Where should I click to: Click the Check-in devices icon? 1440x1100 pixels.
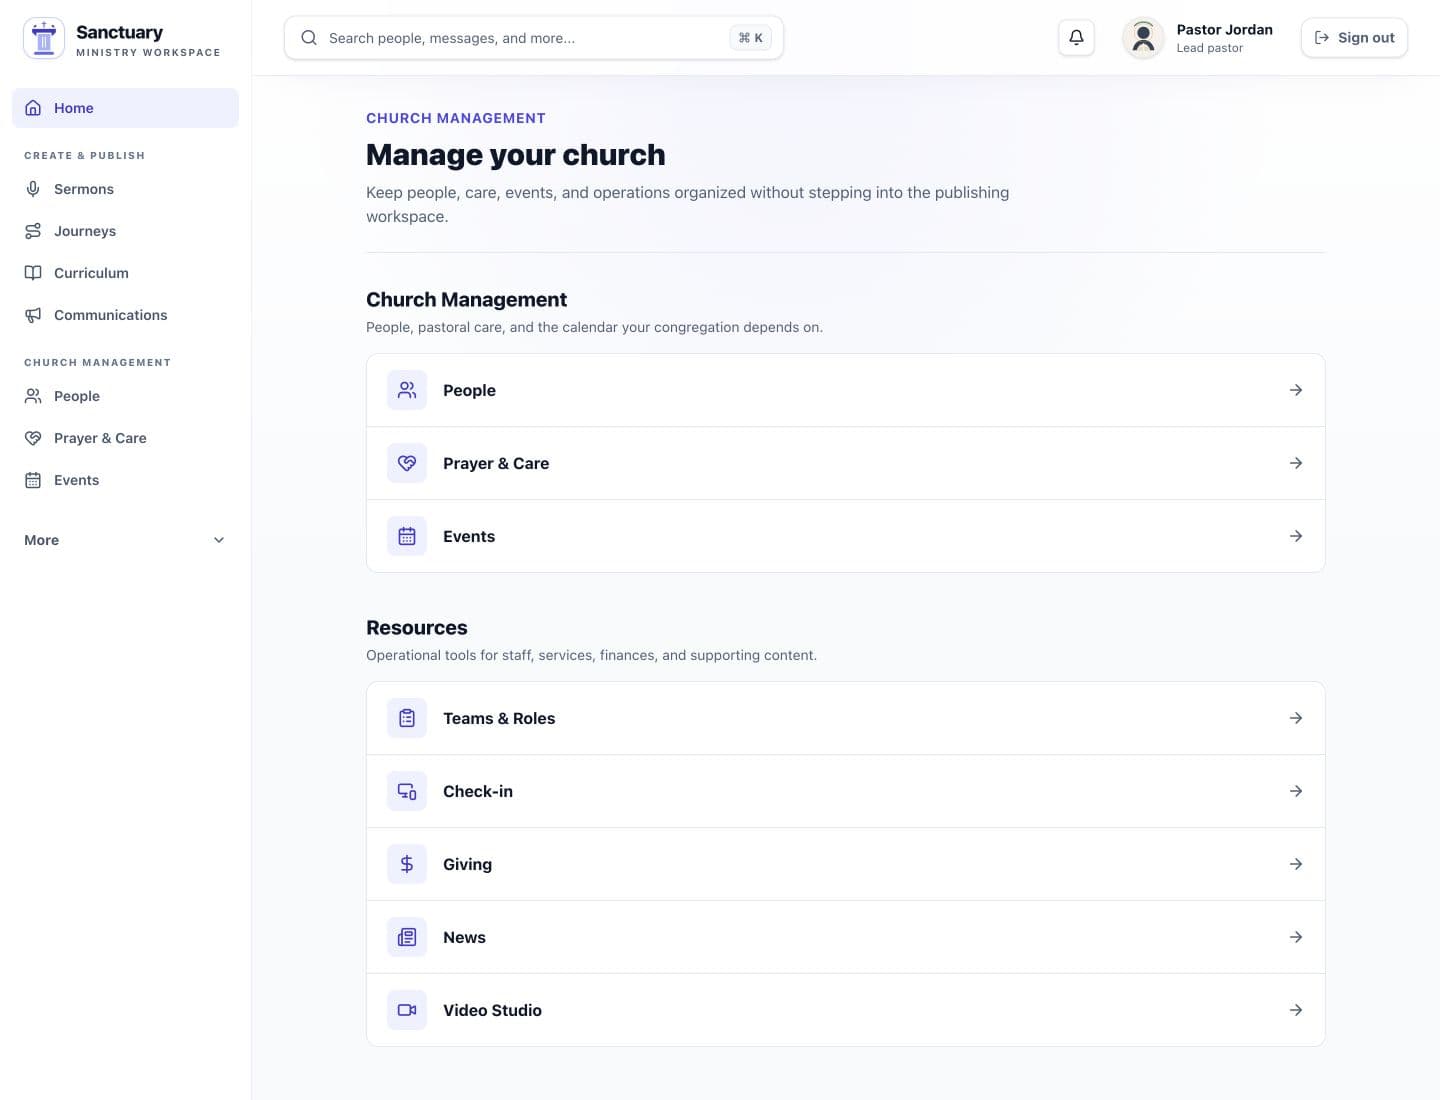tap(407, 791)
